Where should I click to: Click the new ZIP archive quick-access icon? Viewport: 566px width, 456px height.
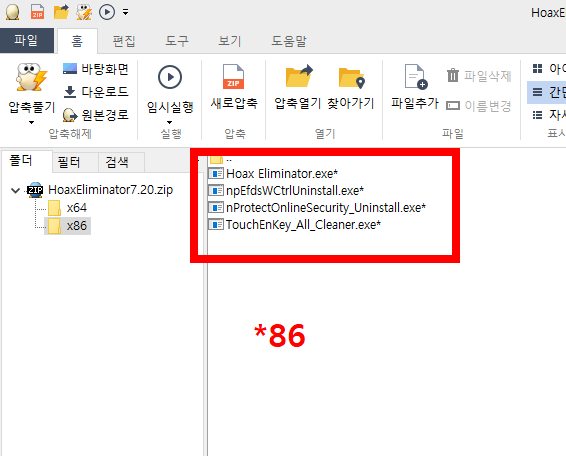(x=37, y=12)
